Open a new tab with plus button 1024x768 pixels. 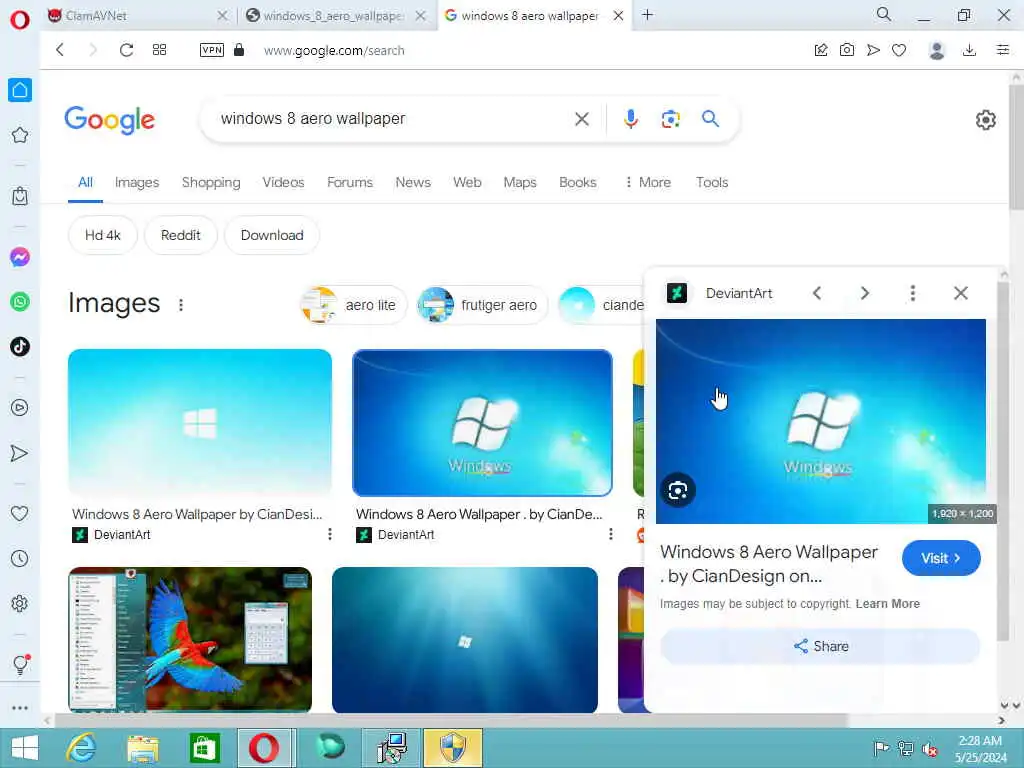pos(647,14)
